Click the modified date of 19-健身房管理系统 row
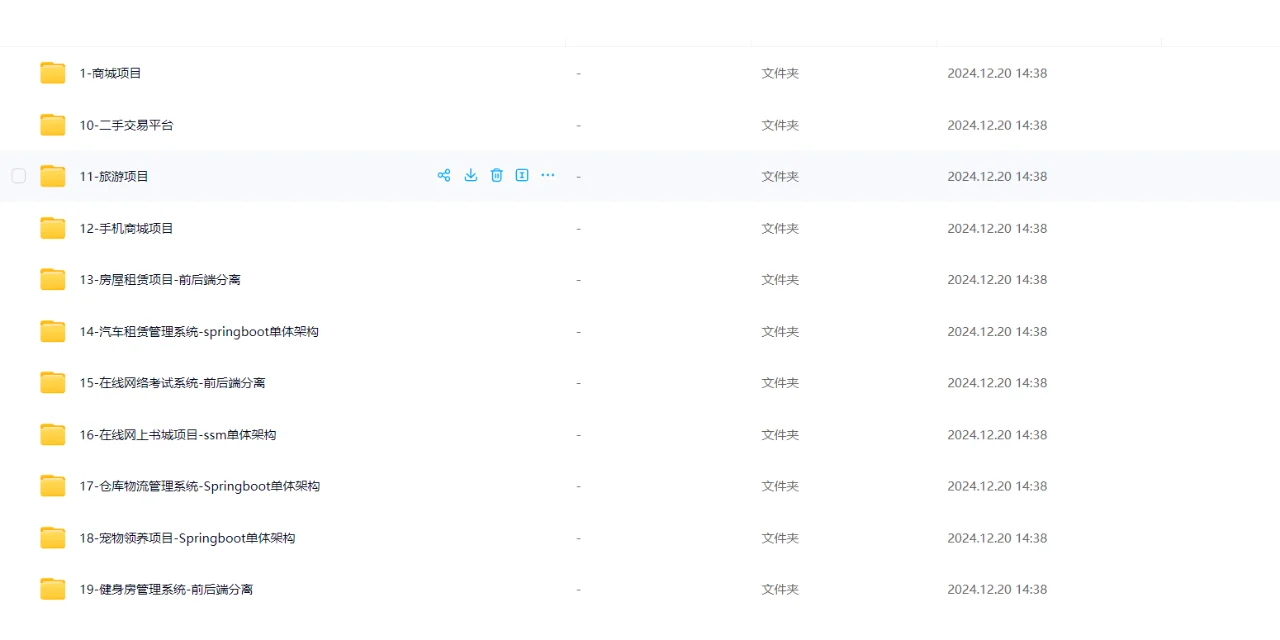The width and height of the screenshot is (1280, 640). pos(997,589)
